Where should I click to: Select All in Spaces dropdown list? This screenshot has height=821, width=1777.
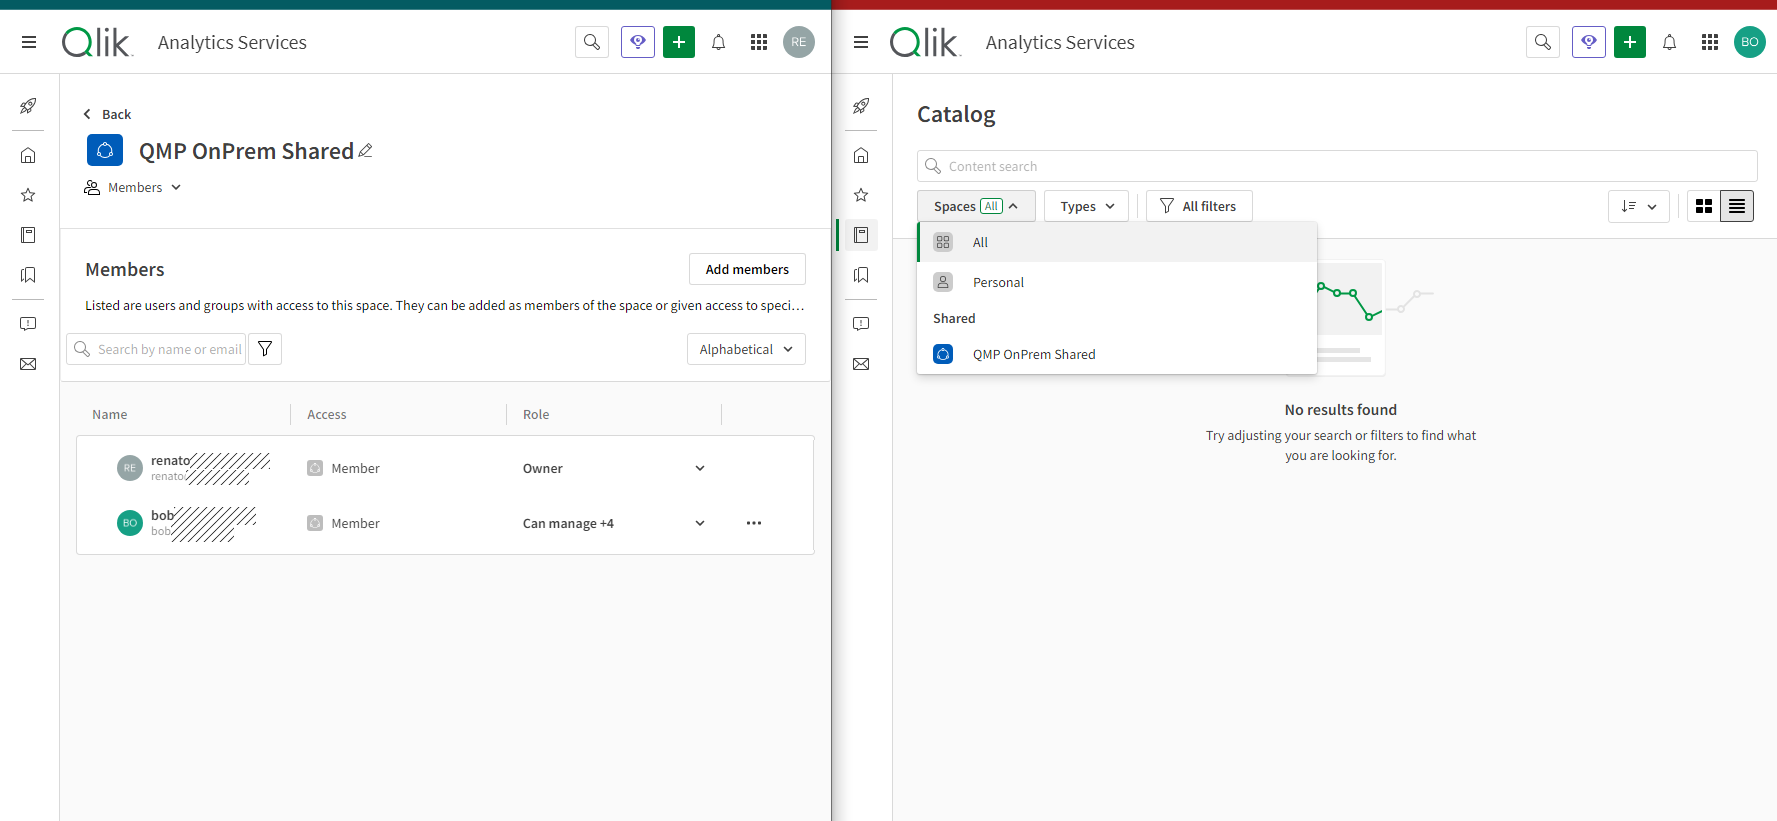tap(1117, 242)
